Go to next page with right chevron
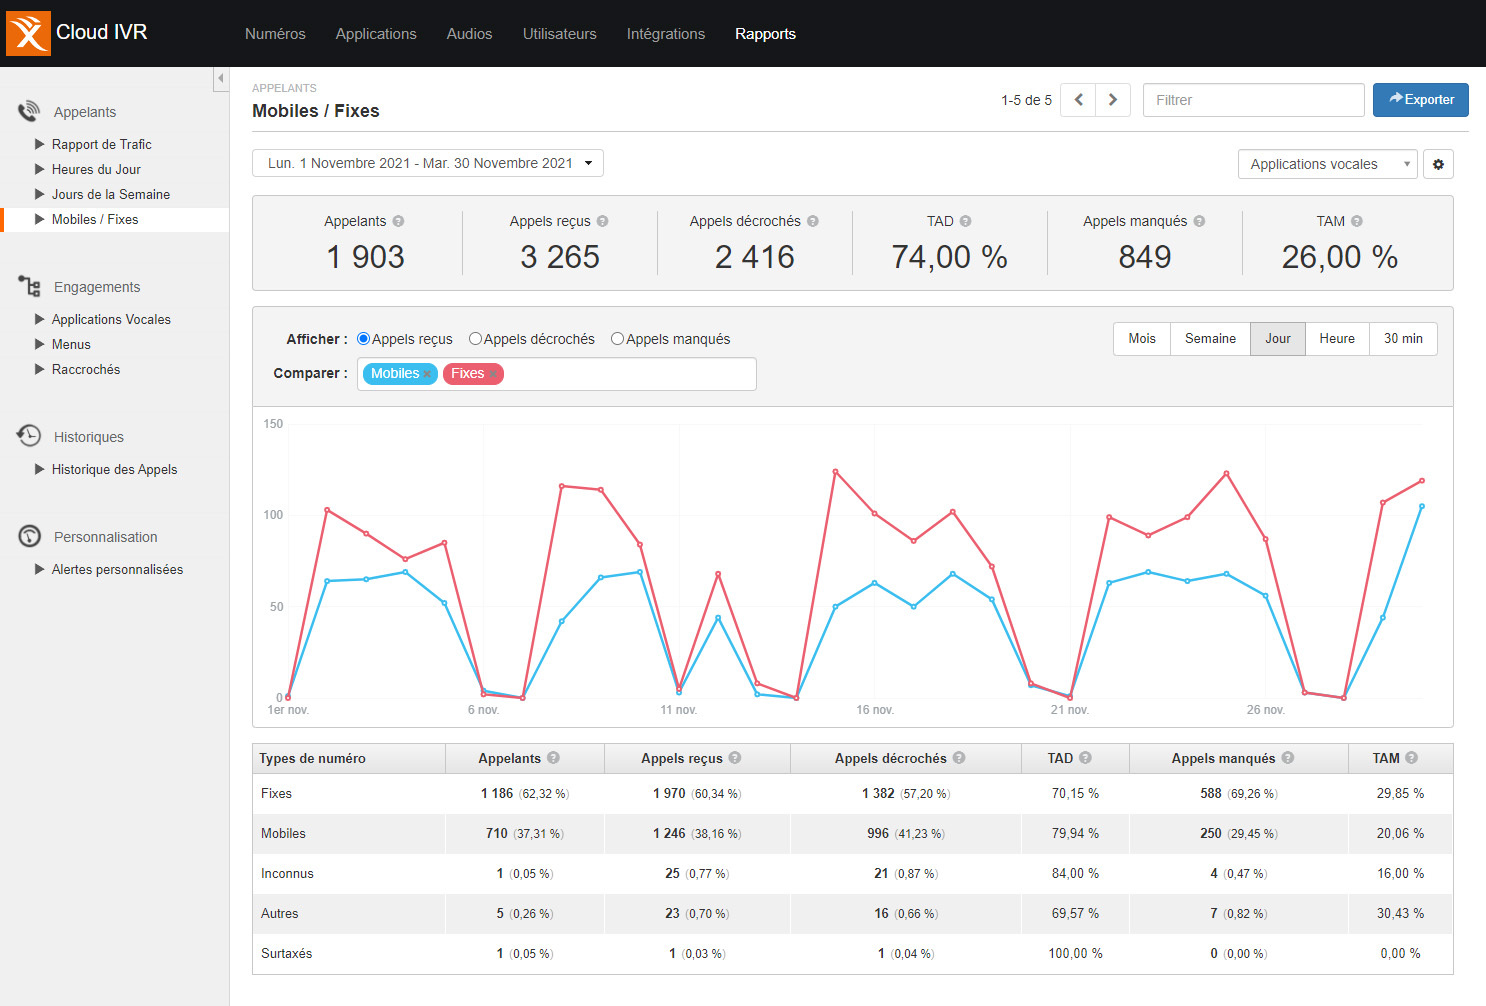Viewport: 1486px width, 1006px height. (1112, 100)
